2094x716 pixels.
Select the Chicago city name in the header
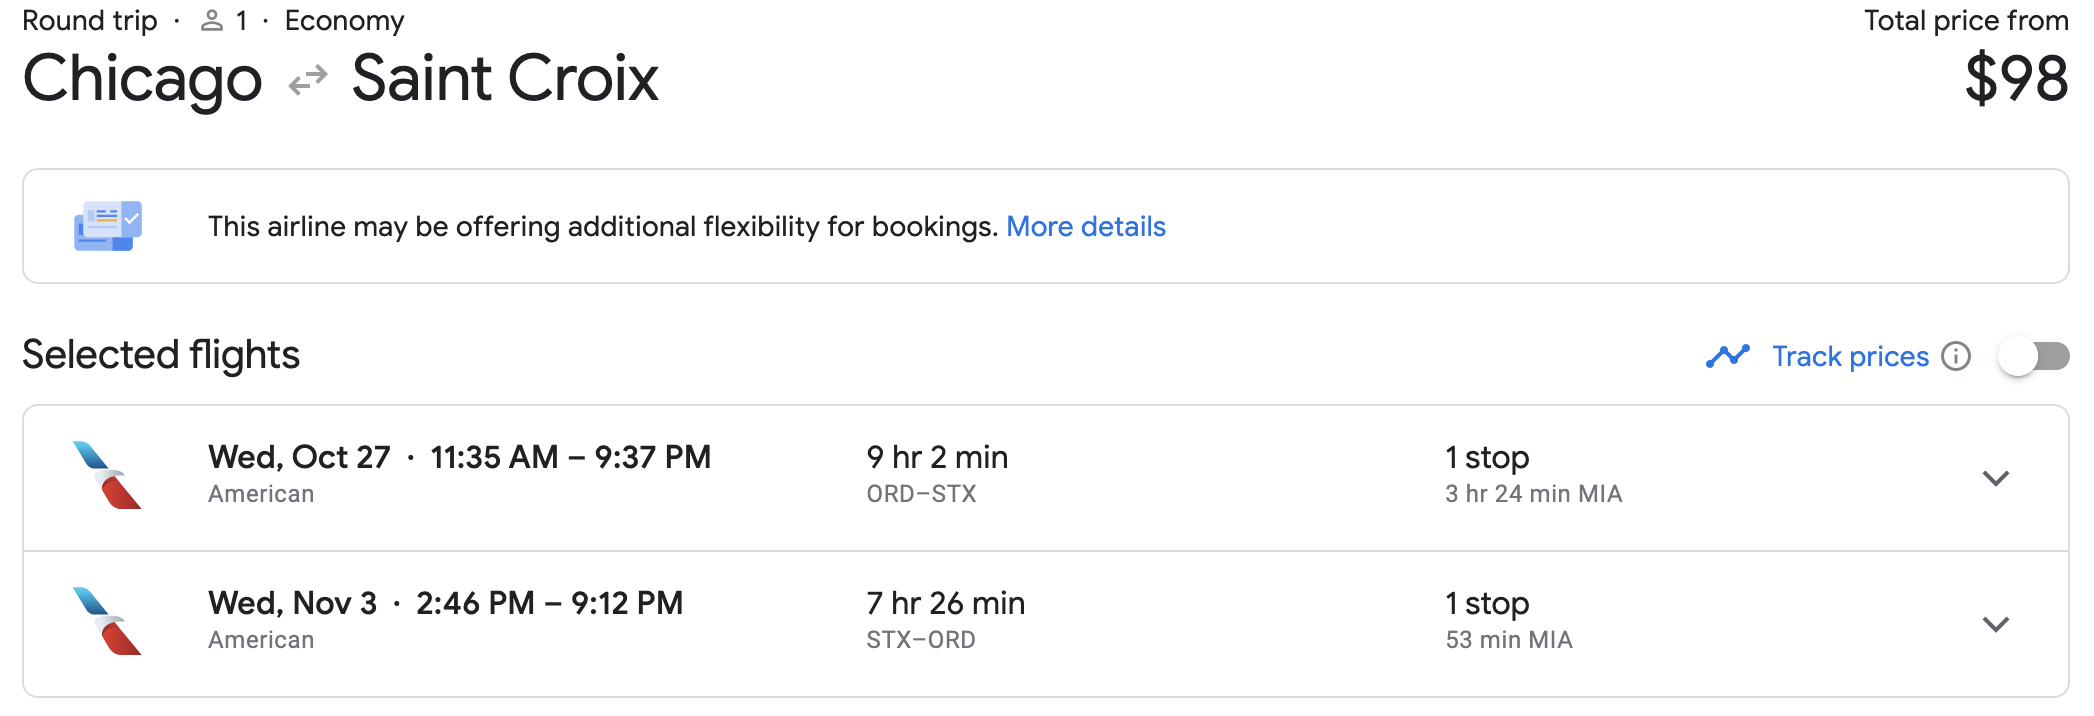tap(141, 78)
